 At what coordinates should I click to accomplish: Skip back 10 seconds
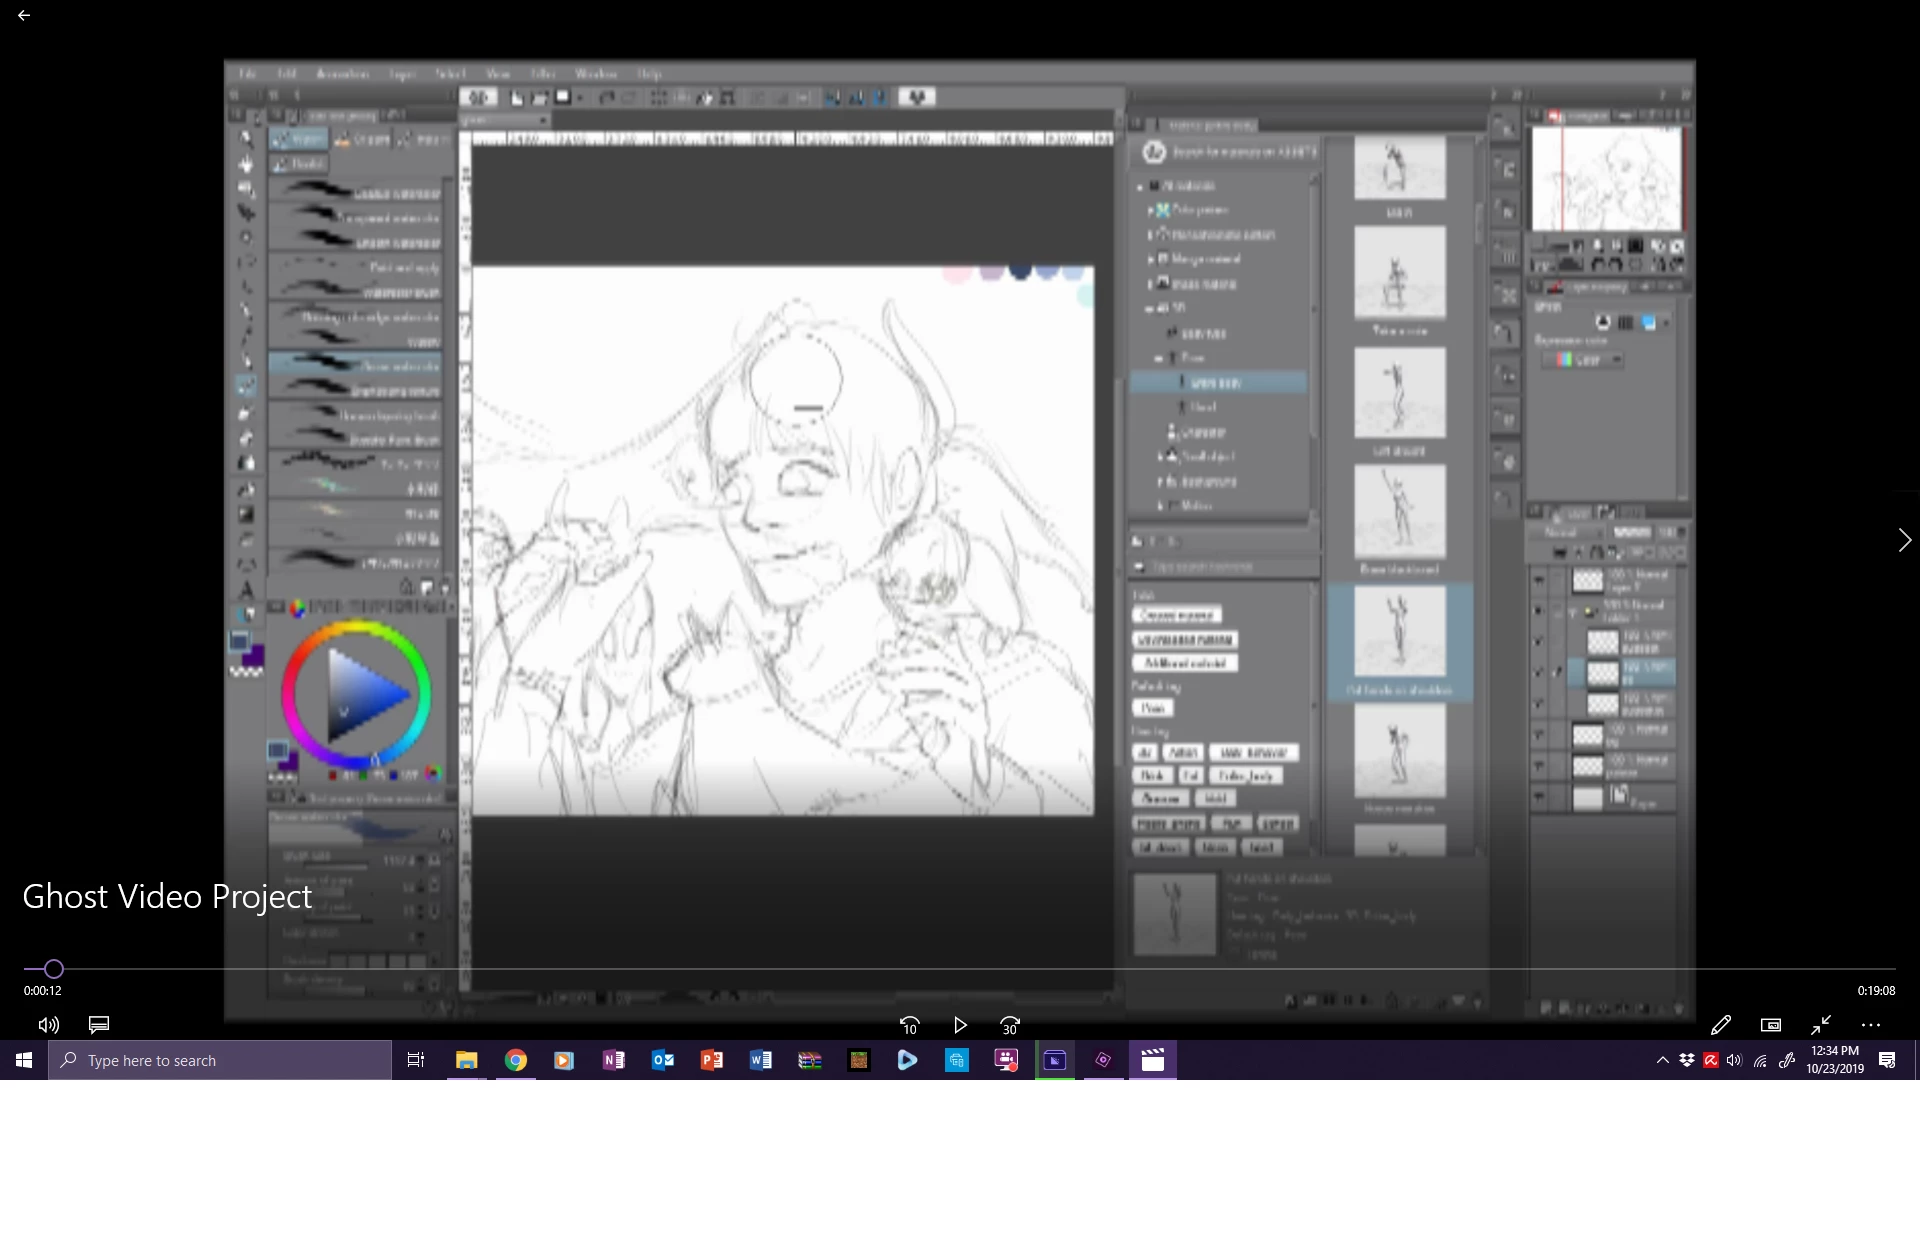909,1025
